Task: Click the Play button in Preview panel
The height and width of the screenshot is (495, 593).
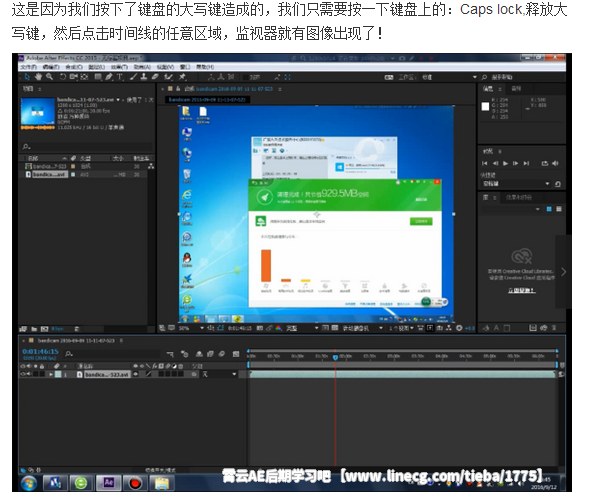Action: 505,163
